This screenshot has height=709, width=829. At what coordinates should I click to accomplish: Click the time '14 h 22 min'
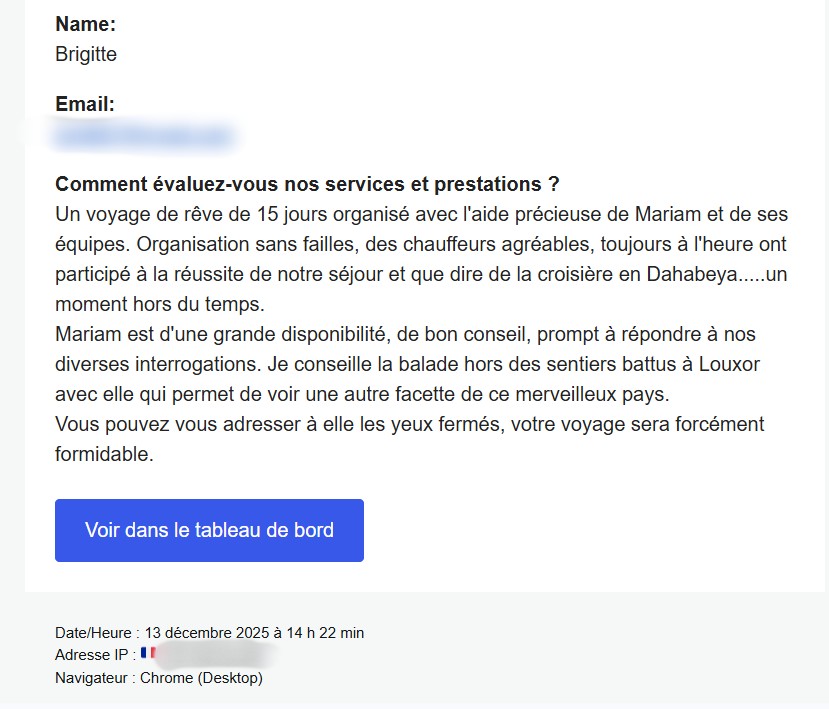point(327,633)
